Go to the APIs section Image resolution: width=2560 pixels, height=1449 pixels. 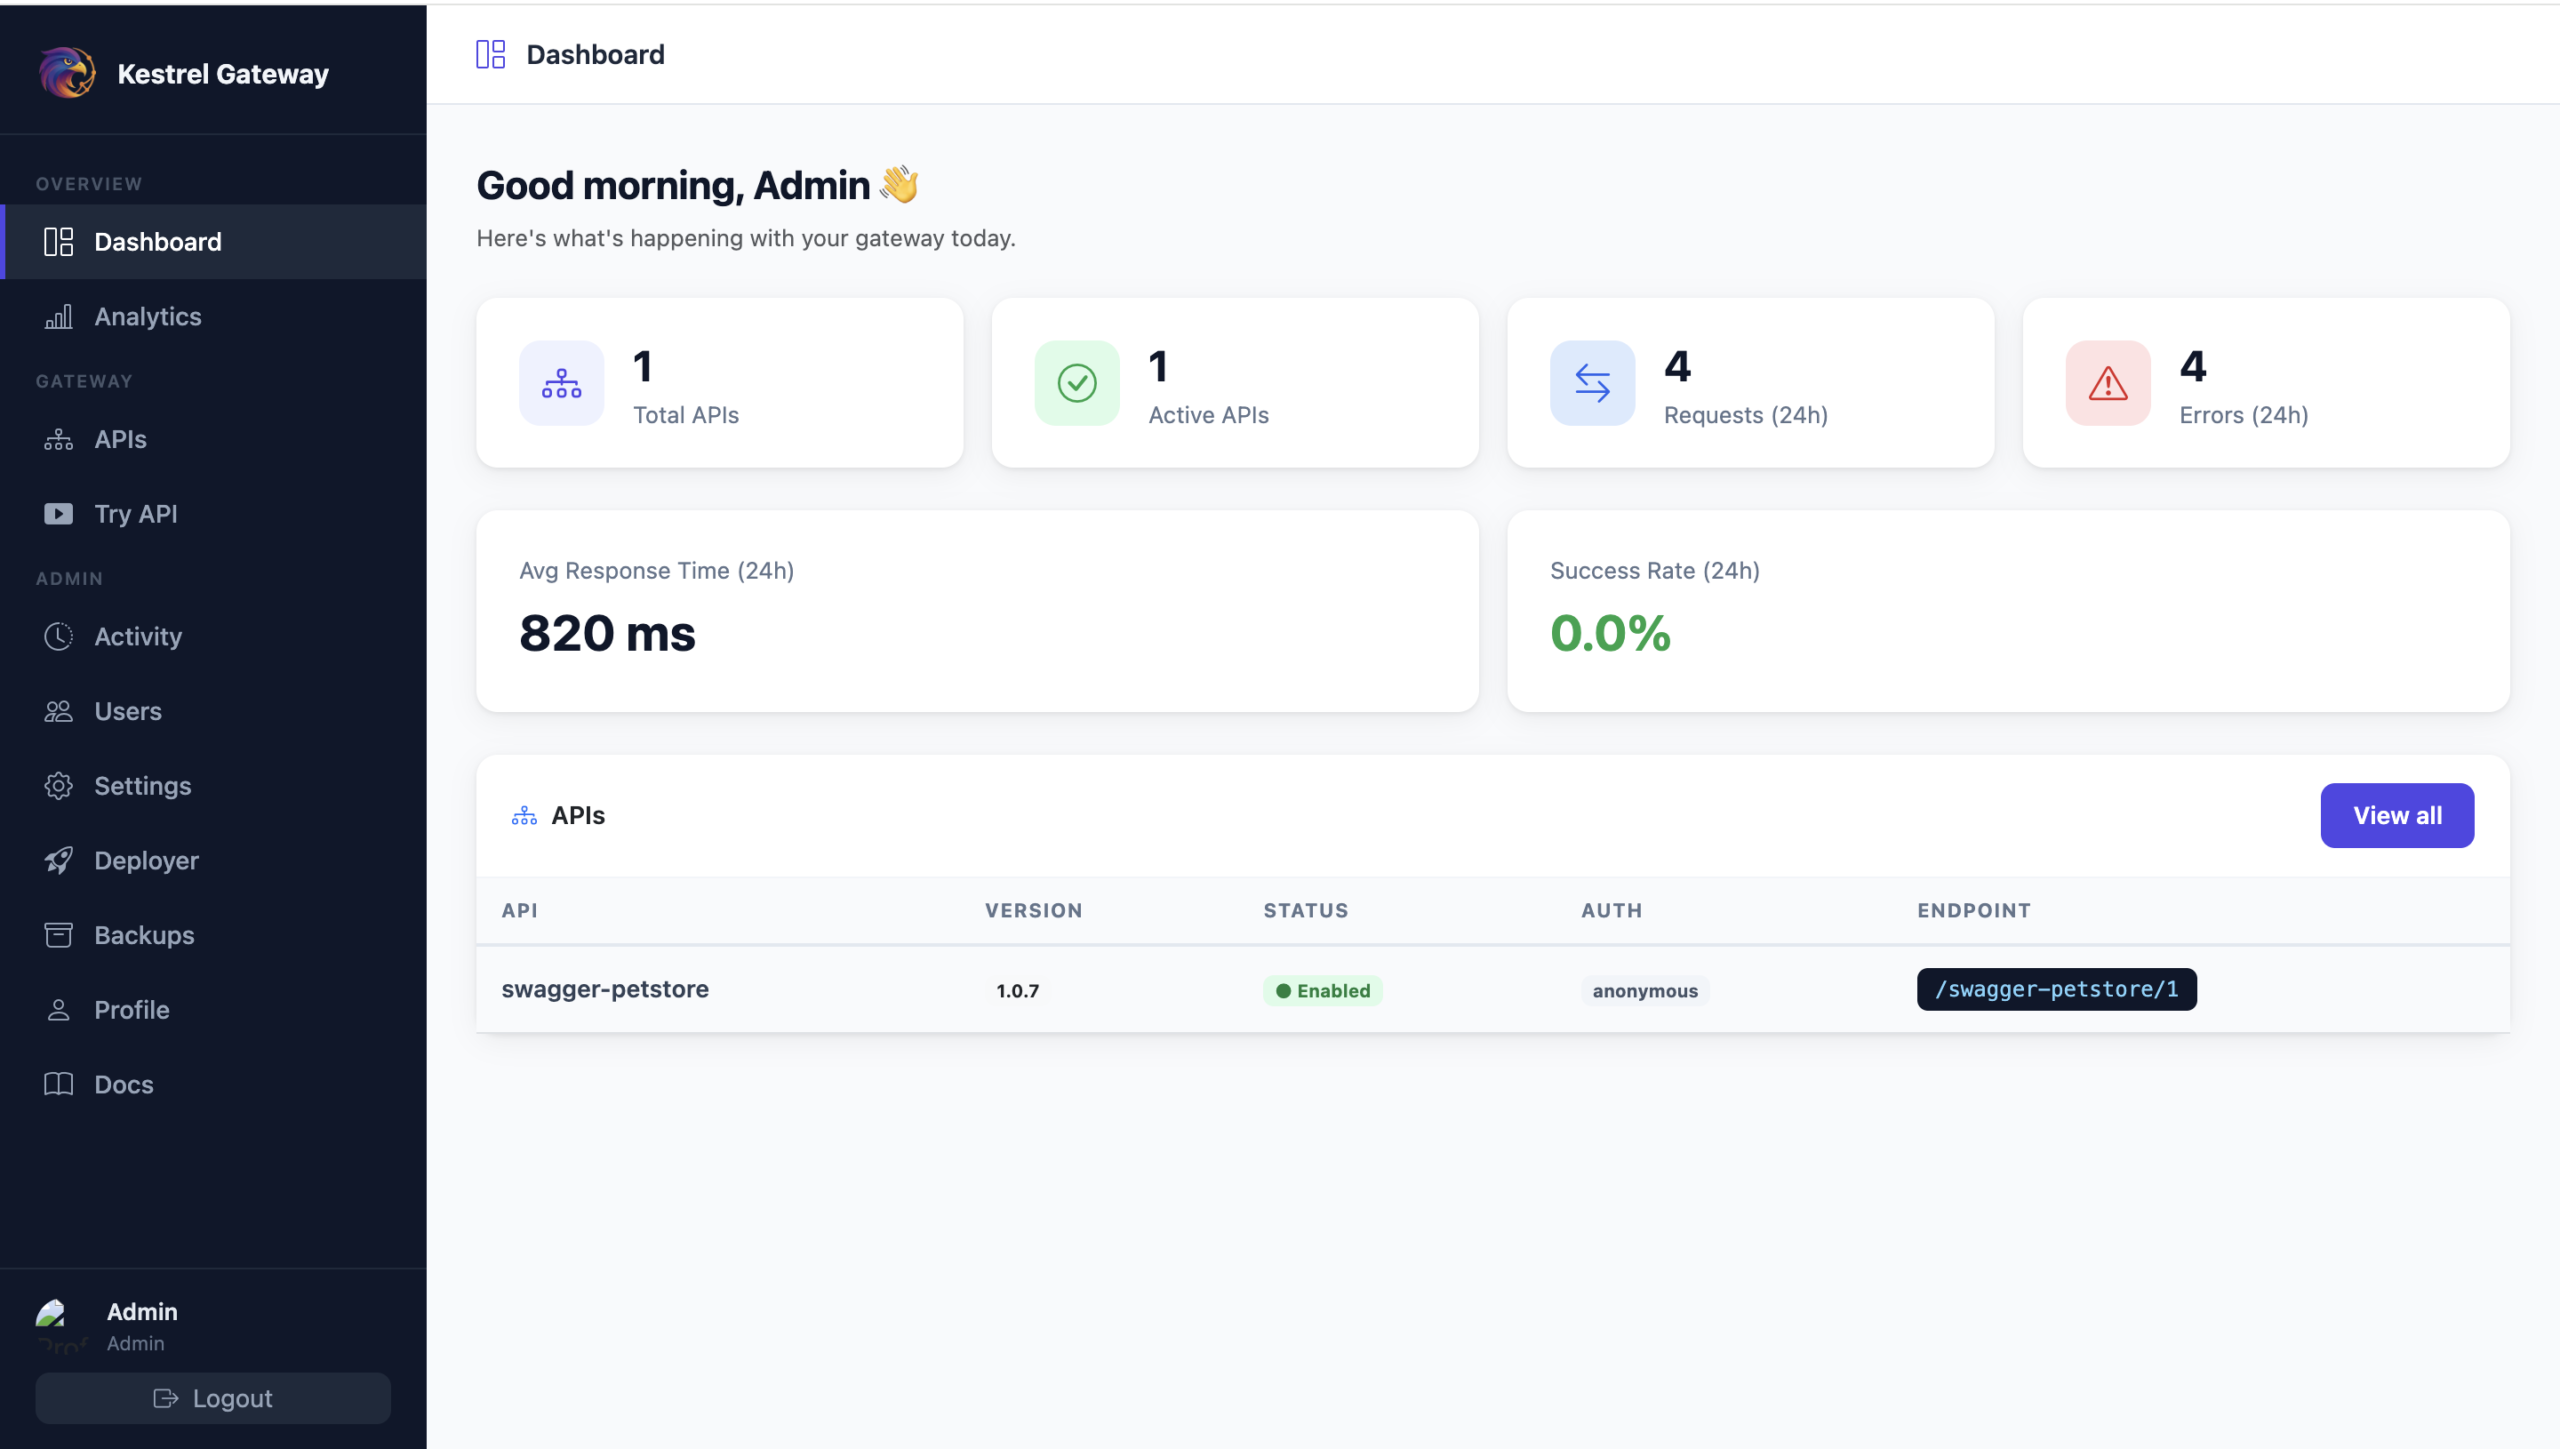(x=214, y=440)
